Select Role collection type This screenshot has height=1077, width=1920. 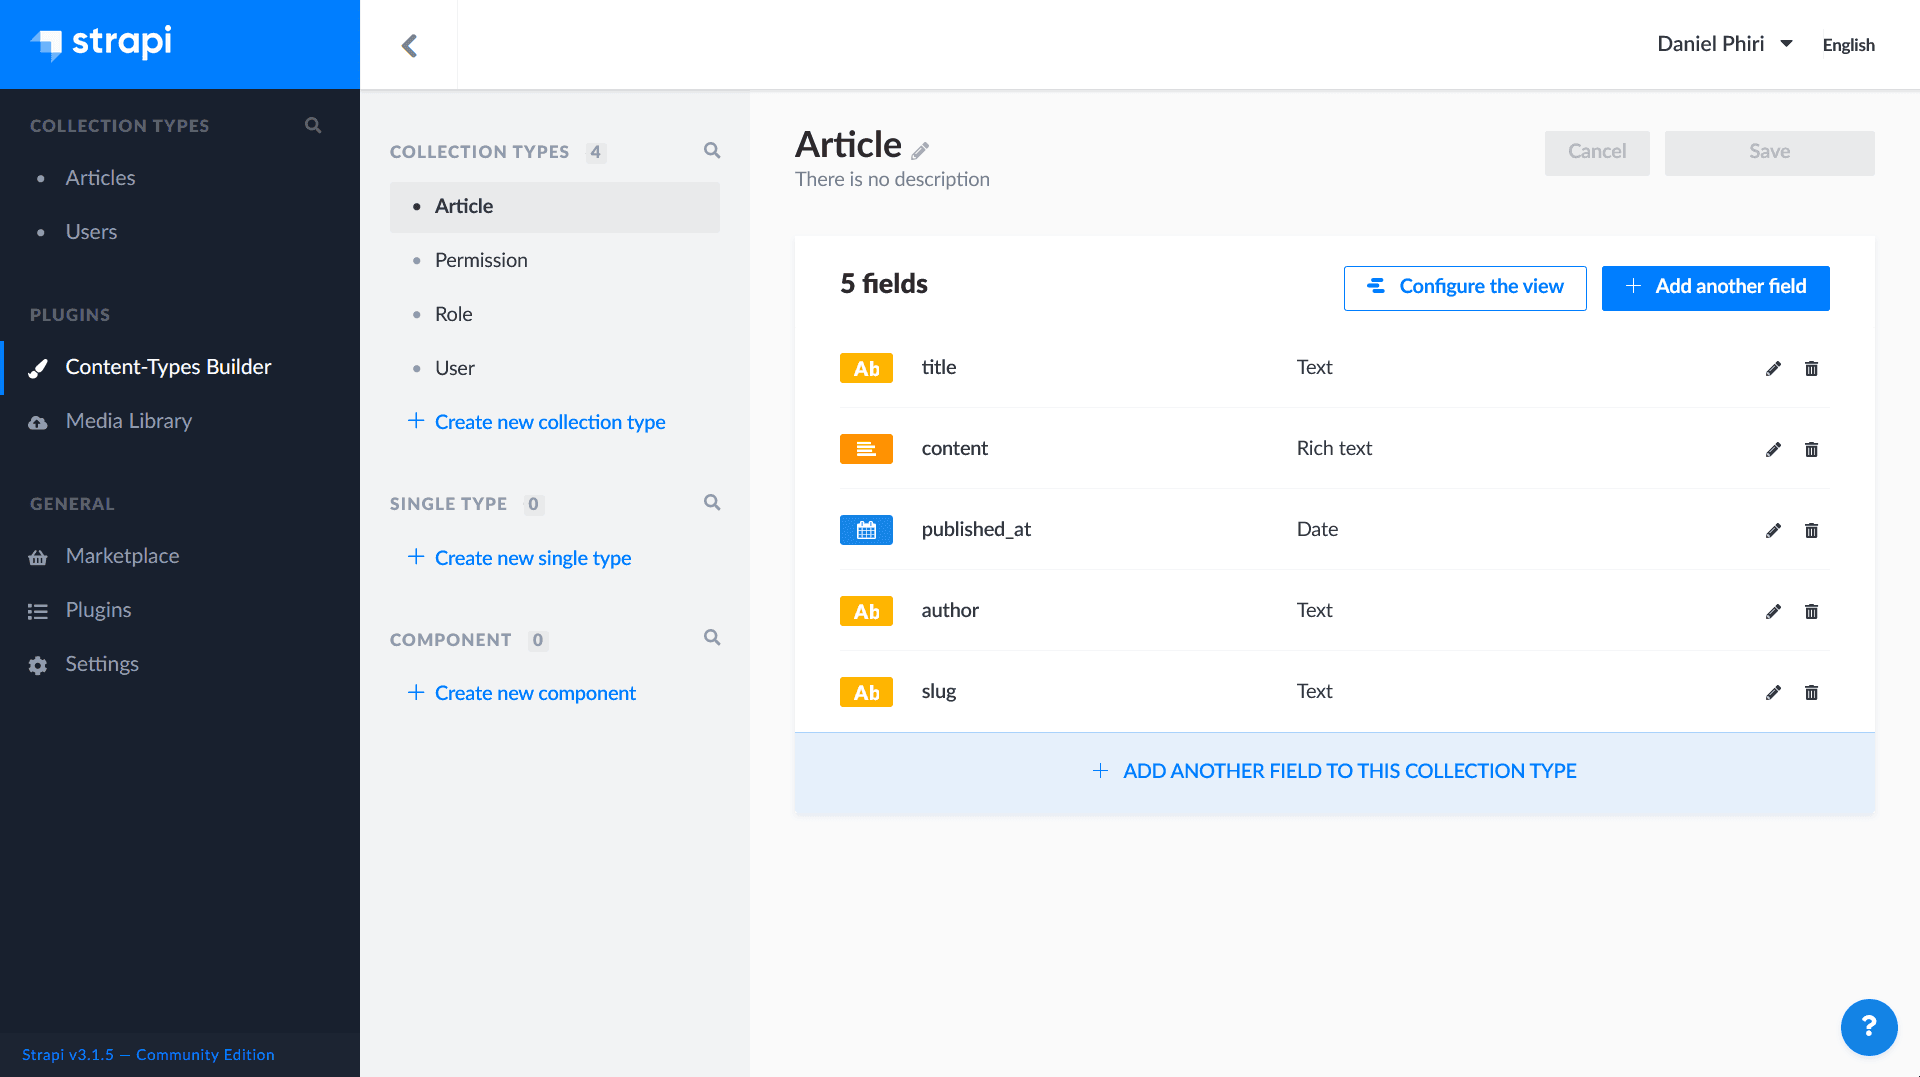(x=453, y=314)
